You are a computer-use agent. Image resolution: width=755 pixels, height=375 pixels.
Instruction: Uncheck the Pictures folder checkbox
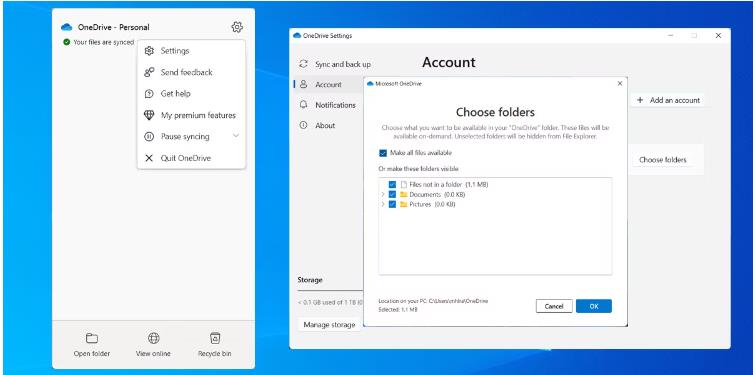coord(392,204)
